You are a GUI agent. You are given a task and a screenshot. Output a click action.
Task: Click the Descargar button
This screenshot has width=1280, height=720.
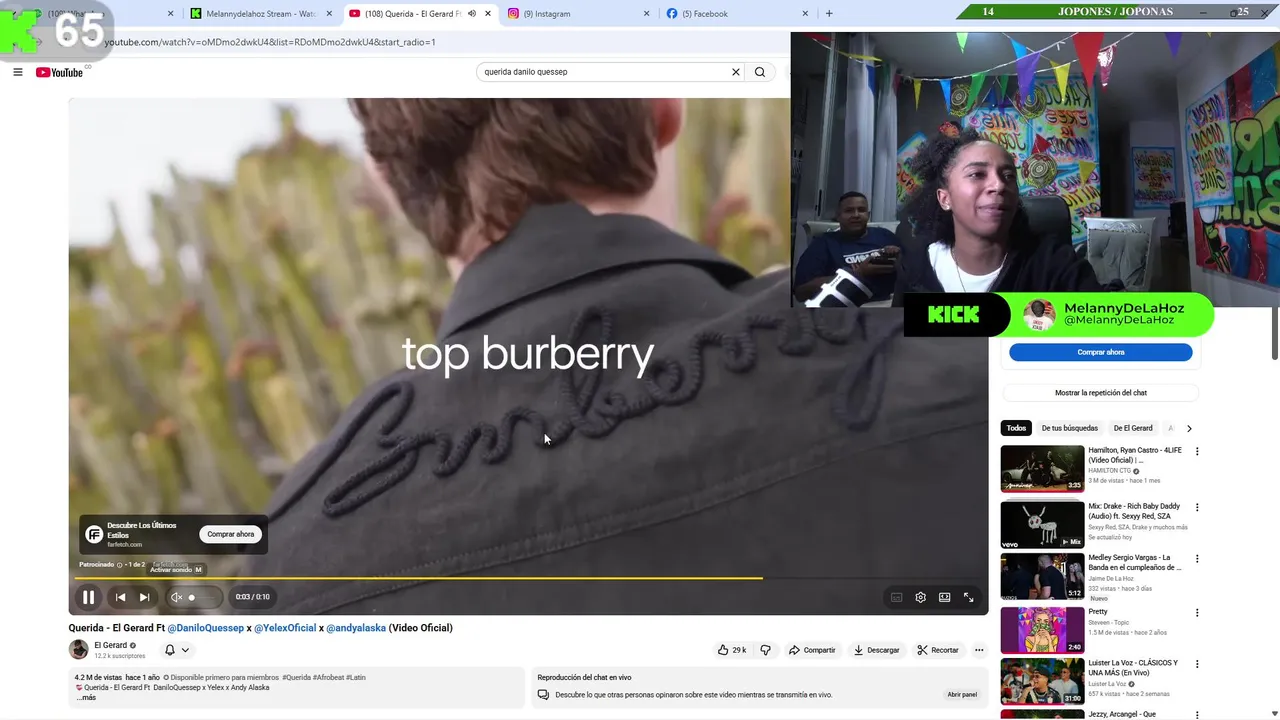coord(876,650)
